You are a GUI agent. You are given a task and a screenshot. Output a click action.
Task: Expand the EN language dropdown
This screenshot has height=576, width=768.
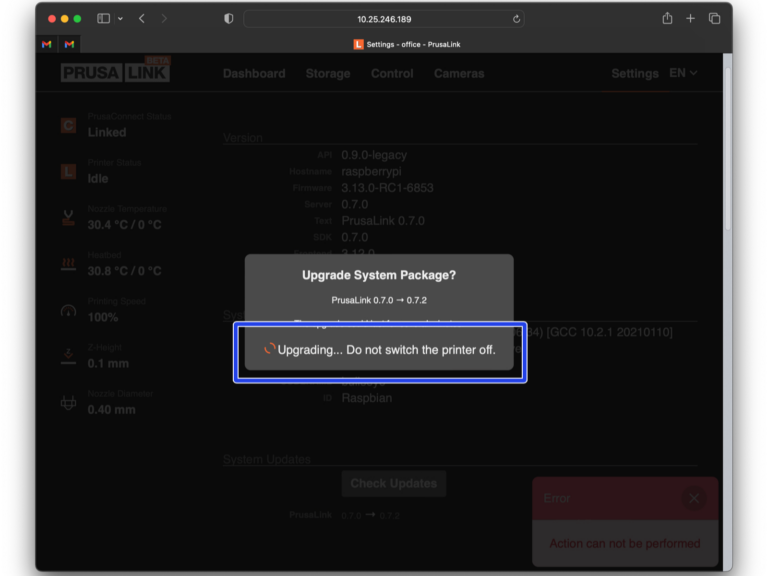click(683, 73)
